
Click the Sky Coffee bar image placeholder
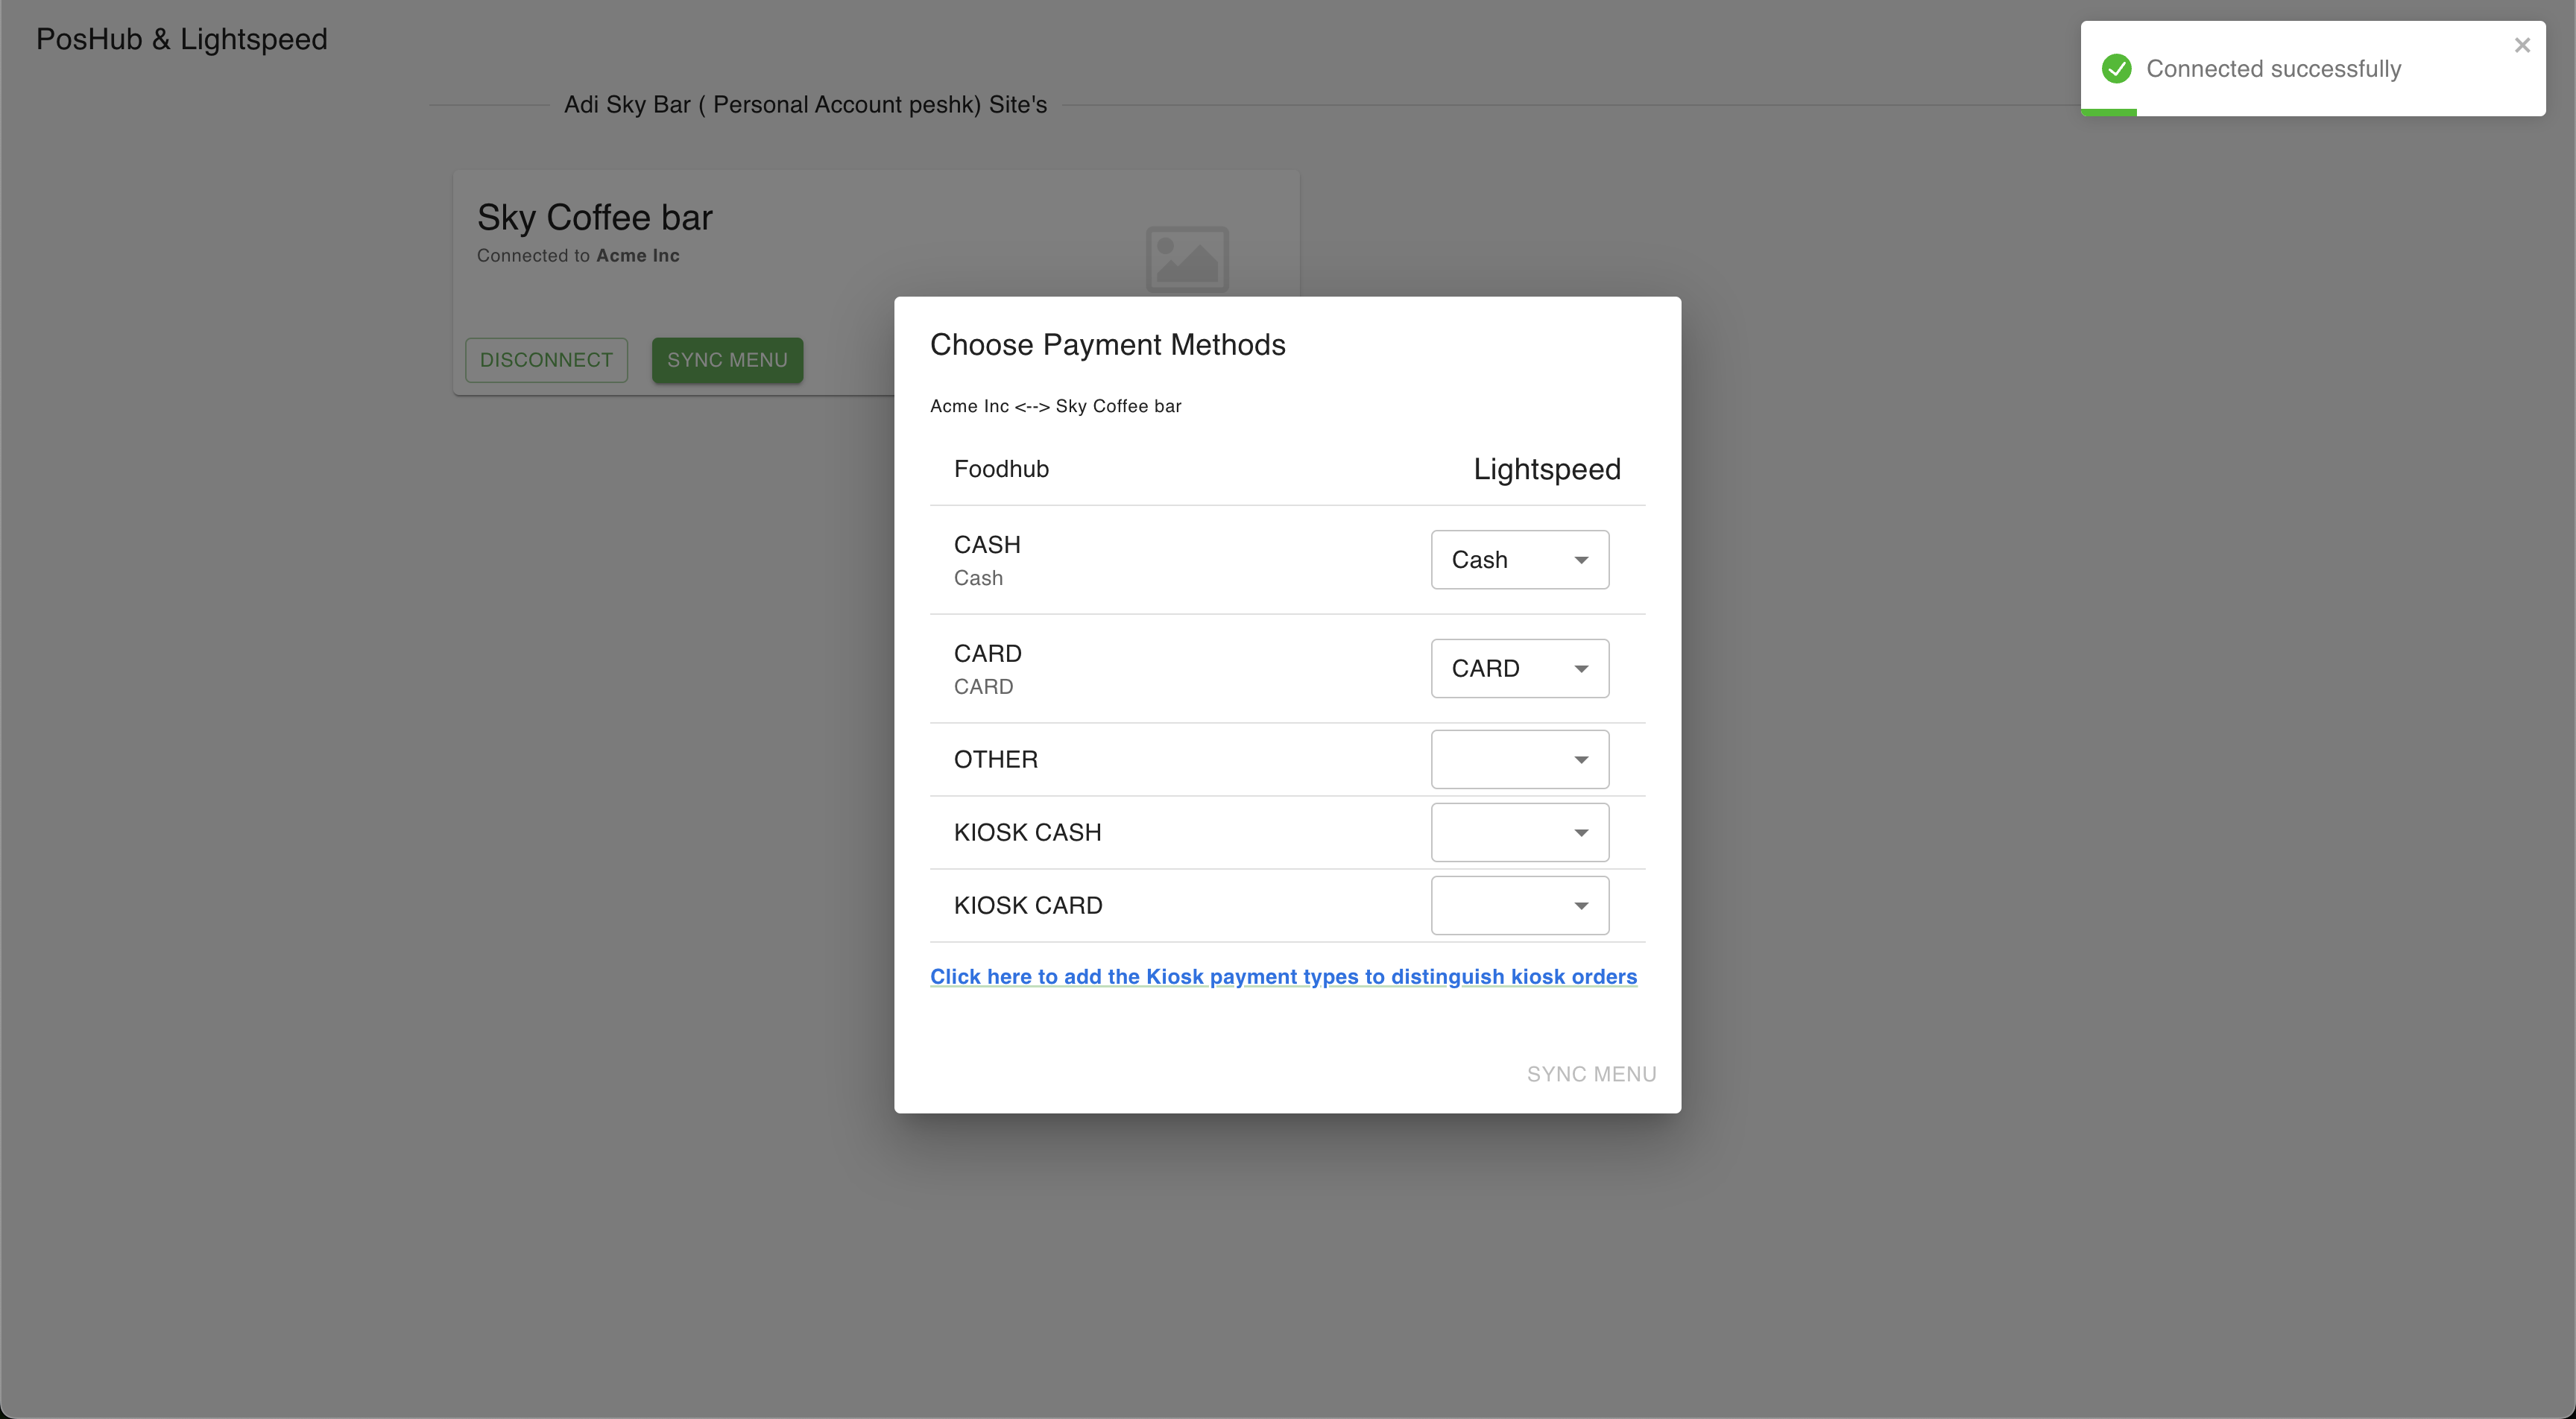(x=1187, y=259)
